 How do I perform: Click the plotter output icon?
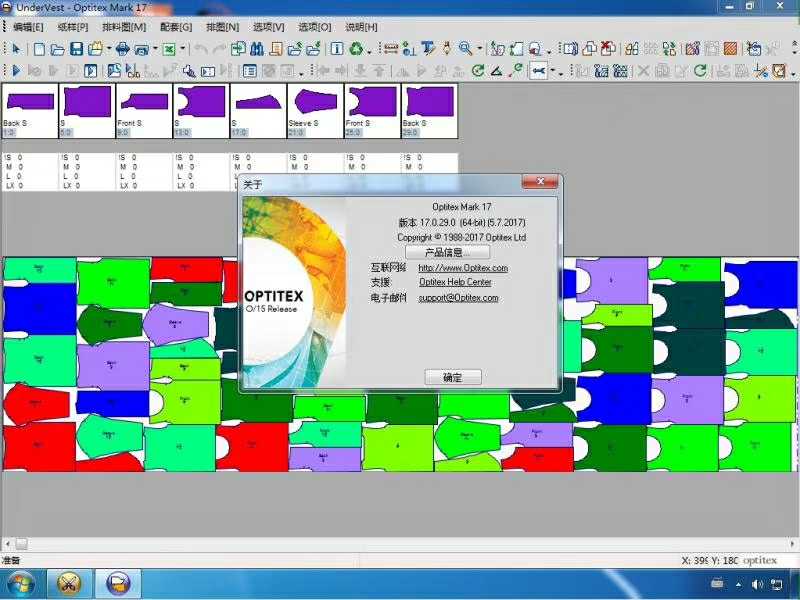(x=142, y=49)
